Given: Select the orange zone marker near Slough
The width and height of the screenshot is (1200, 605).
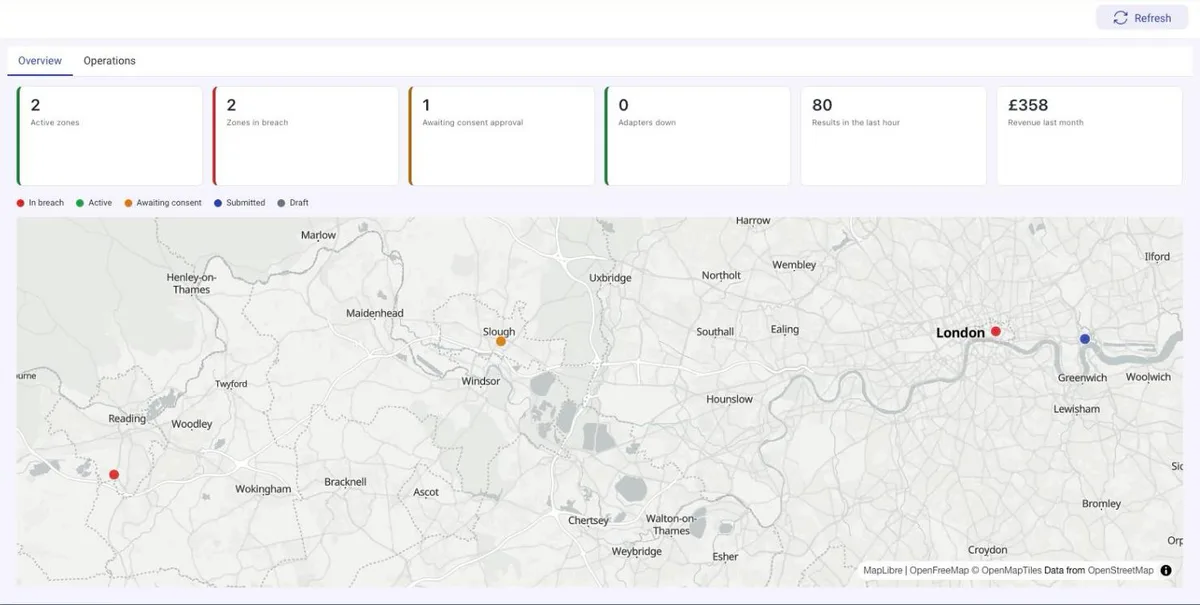Looking at the screenshot, I should click(x=501, y=342).
